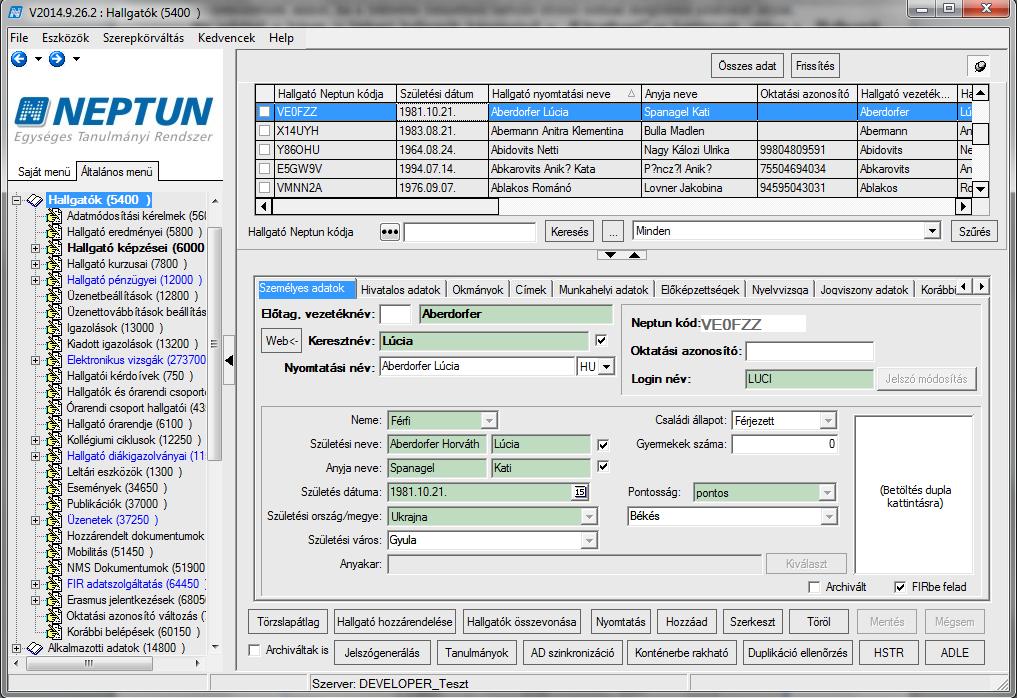Open the Születési város dropdown showing Gyula

click(589, 540)
